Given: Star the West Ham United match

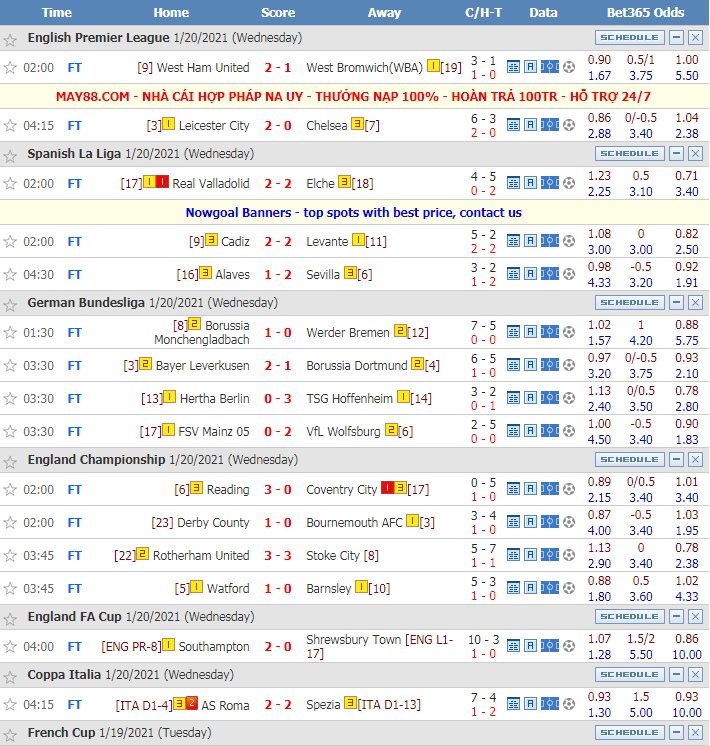Looking at the screenshot, I should point(10,68).
